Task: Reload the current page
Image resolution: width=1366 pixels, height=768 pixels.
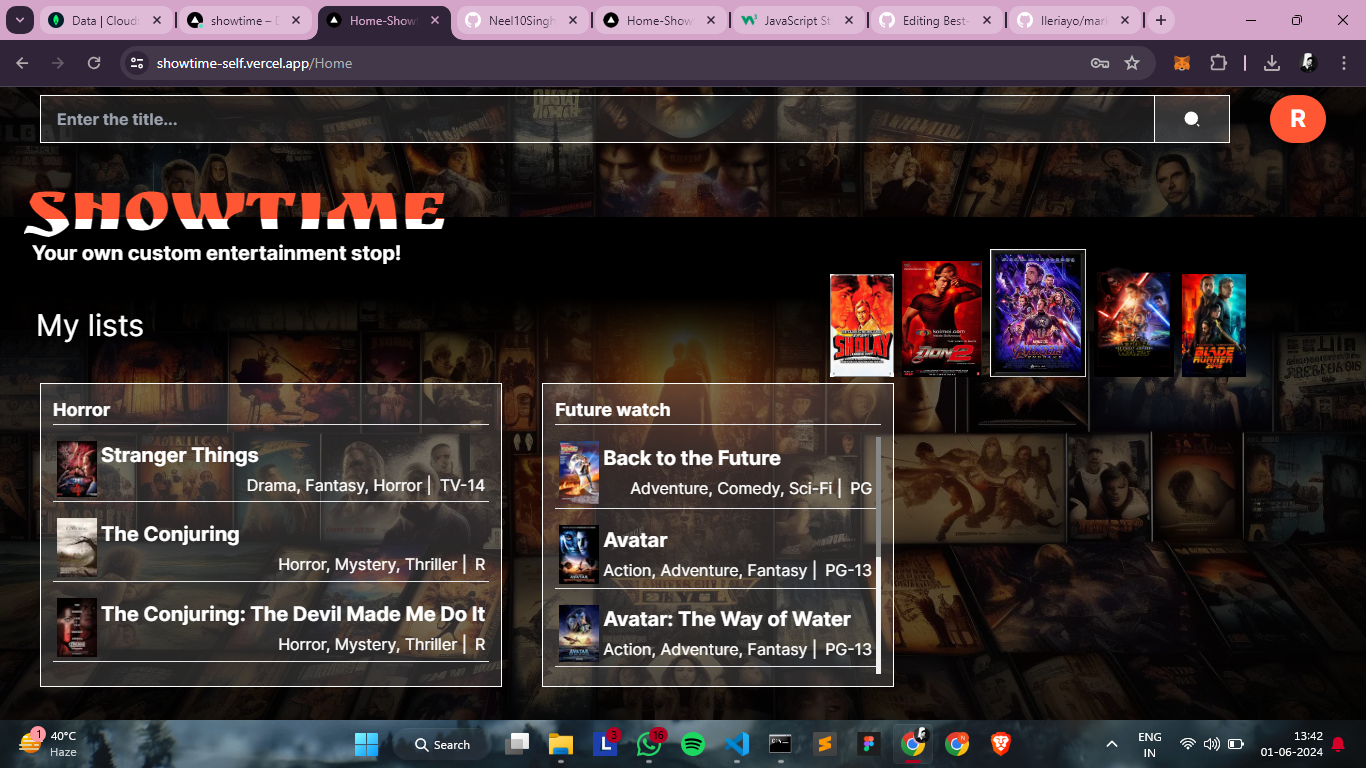Action: [x=94, y=63]
